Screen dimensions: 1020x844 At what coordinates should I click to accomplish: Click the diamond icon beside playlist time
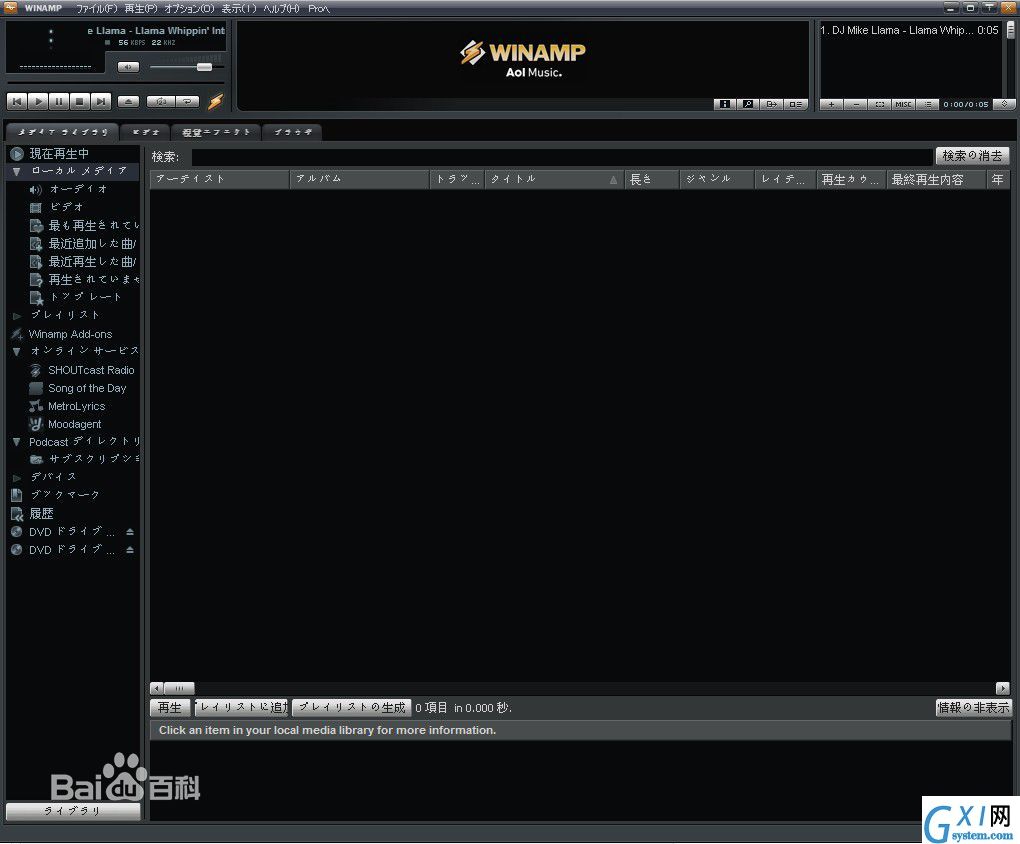pos(1004,104)
